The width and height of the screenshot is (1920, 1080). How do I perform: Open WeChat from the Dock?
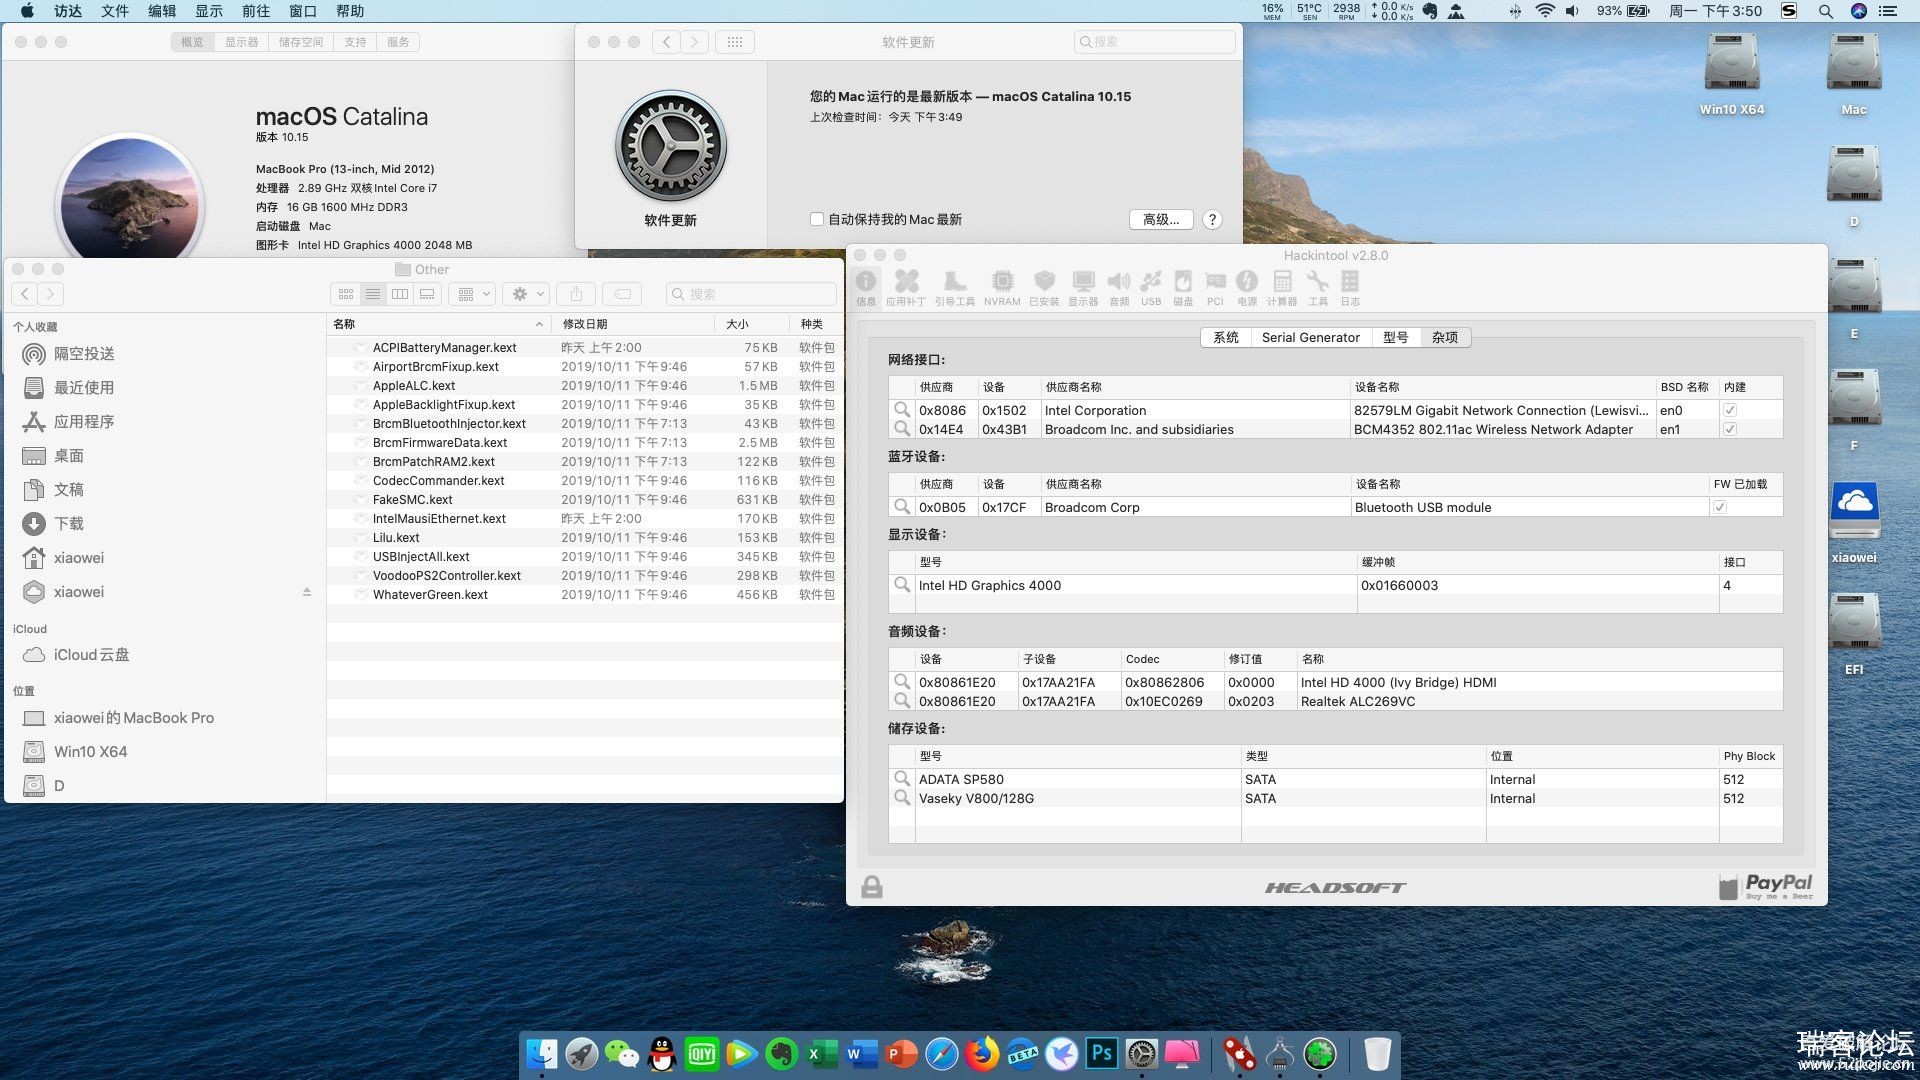click(622, 1054)
